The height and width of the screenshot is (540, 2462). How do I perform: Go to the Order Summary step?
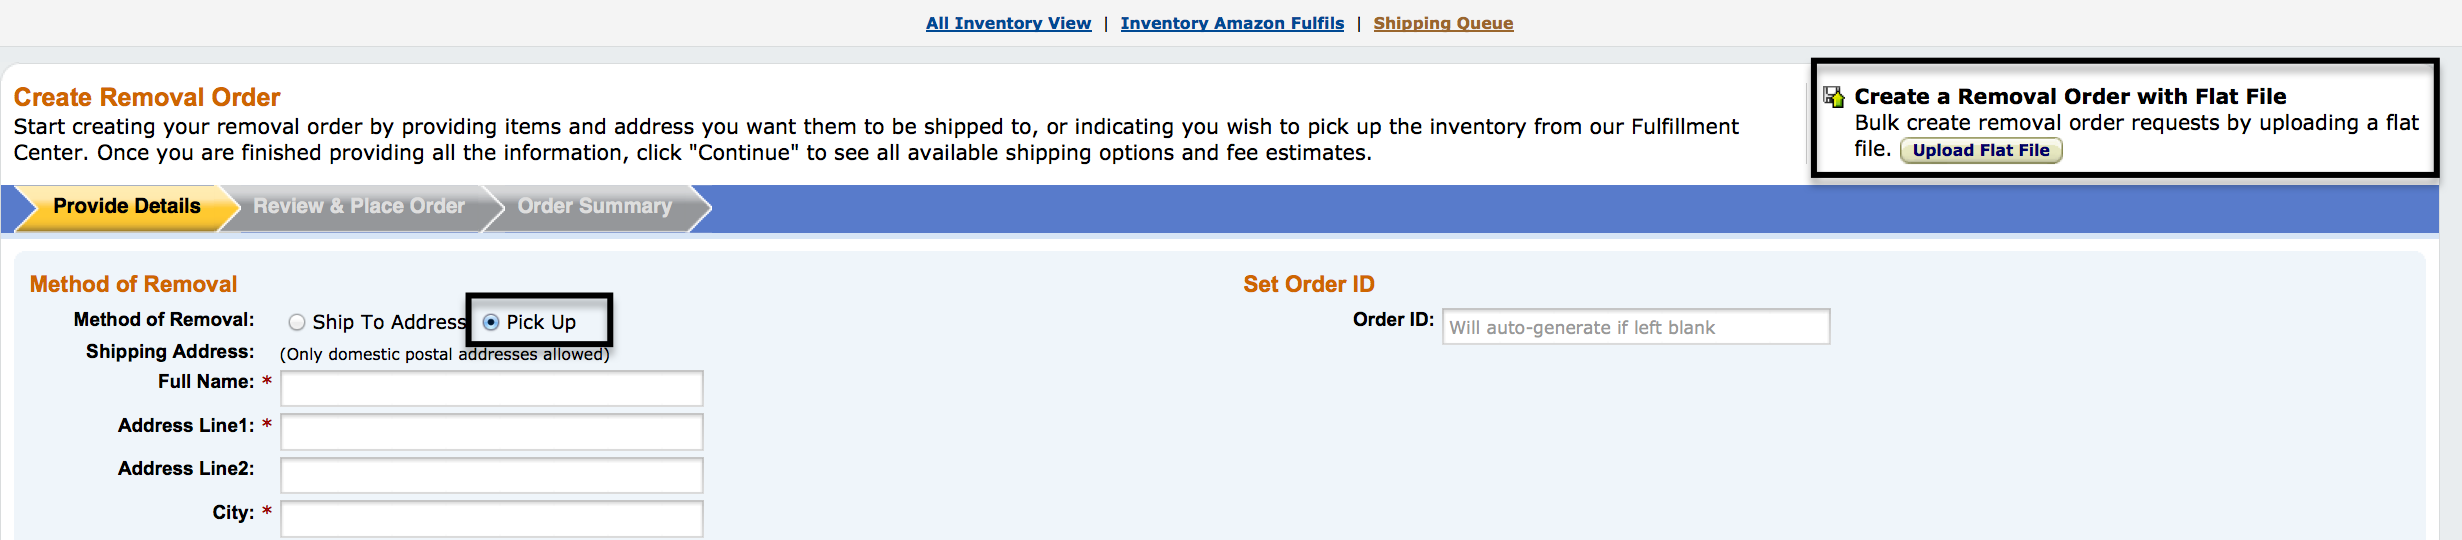[594, 207]
